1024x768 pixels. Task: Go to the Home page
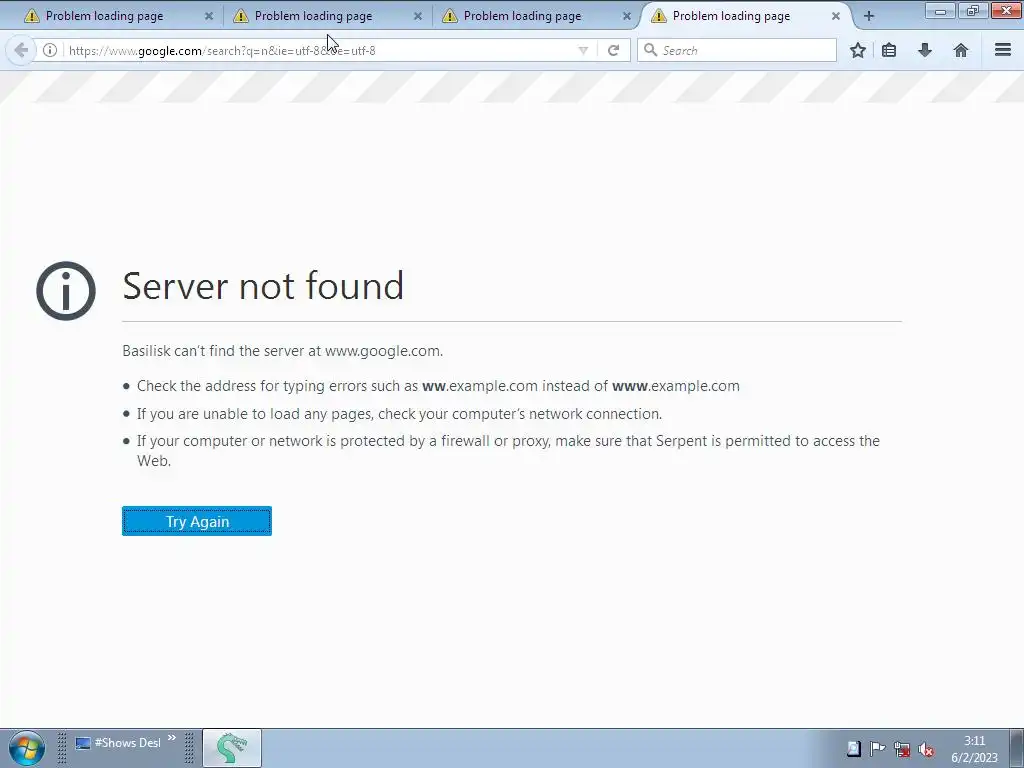(x=961, y=50)
